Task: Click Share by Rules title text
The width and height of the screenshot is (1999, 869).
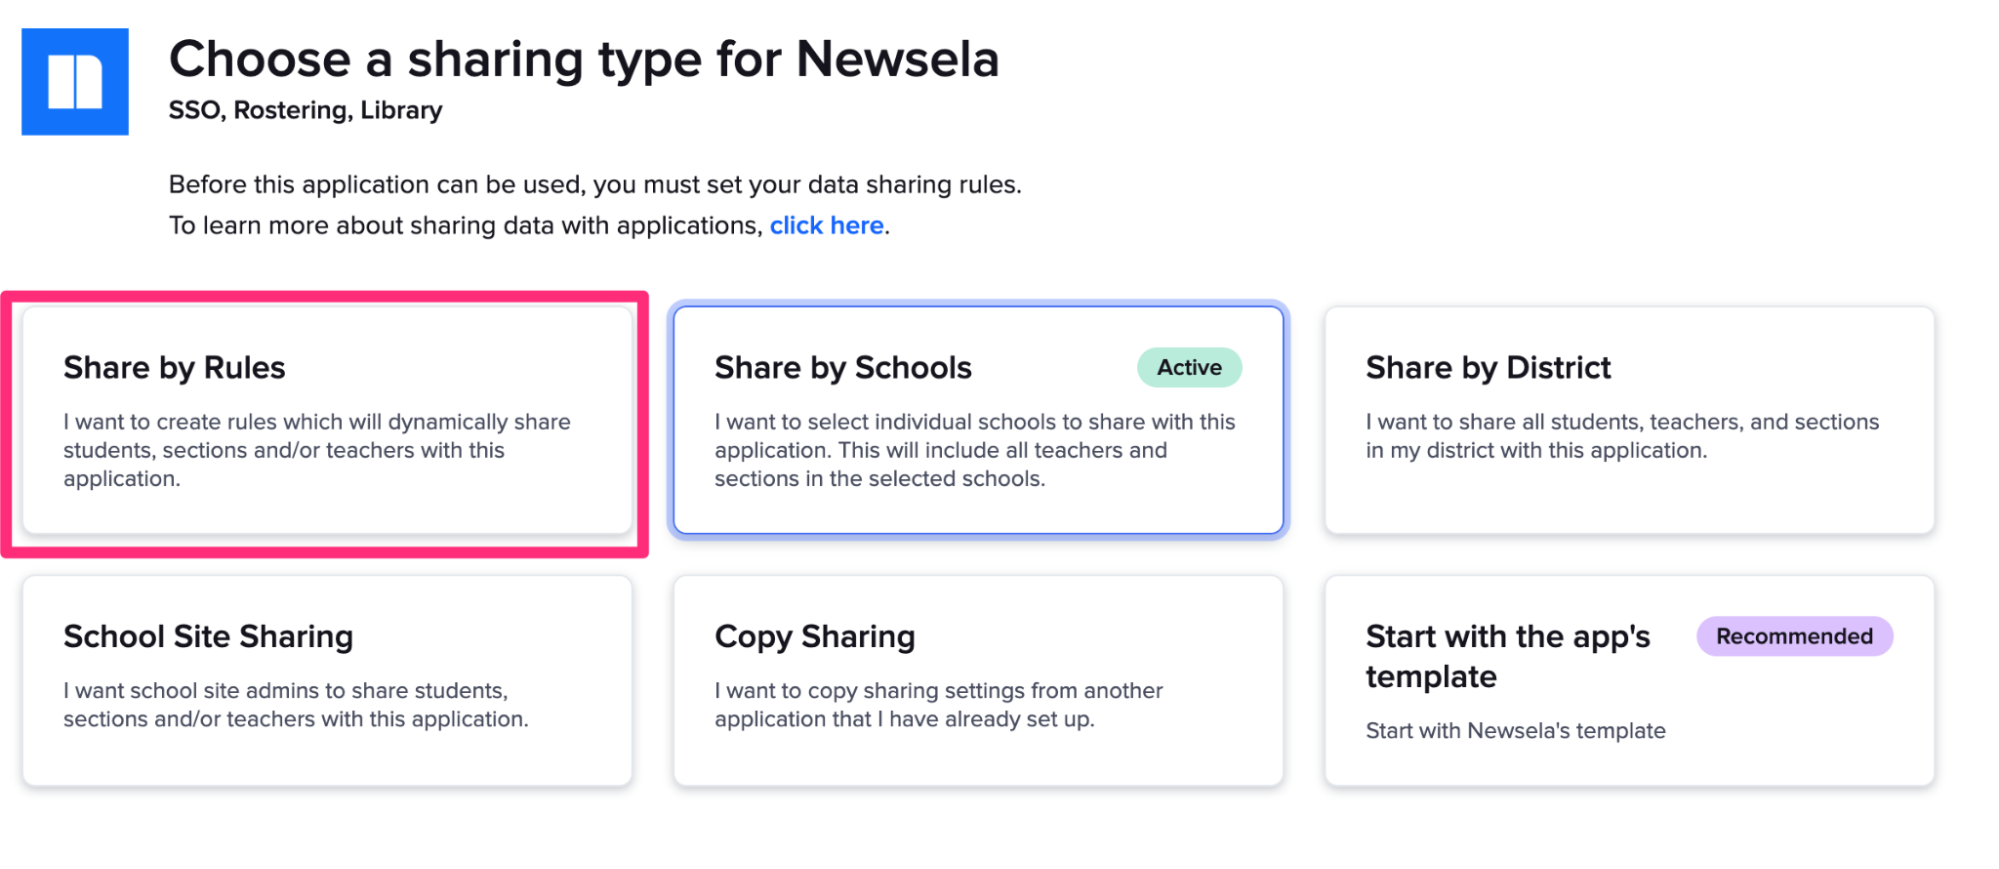Action: tap(174, 367)
